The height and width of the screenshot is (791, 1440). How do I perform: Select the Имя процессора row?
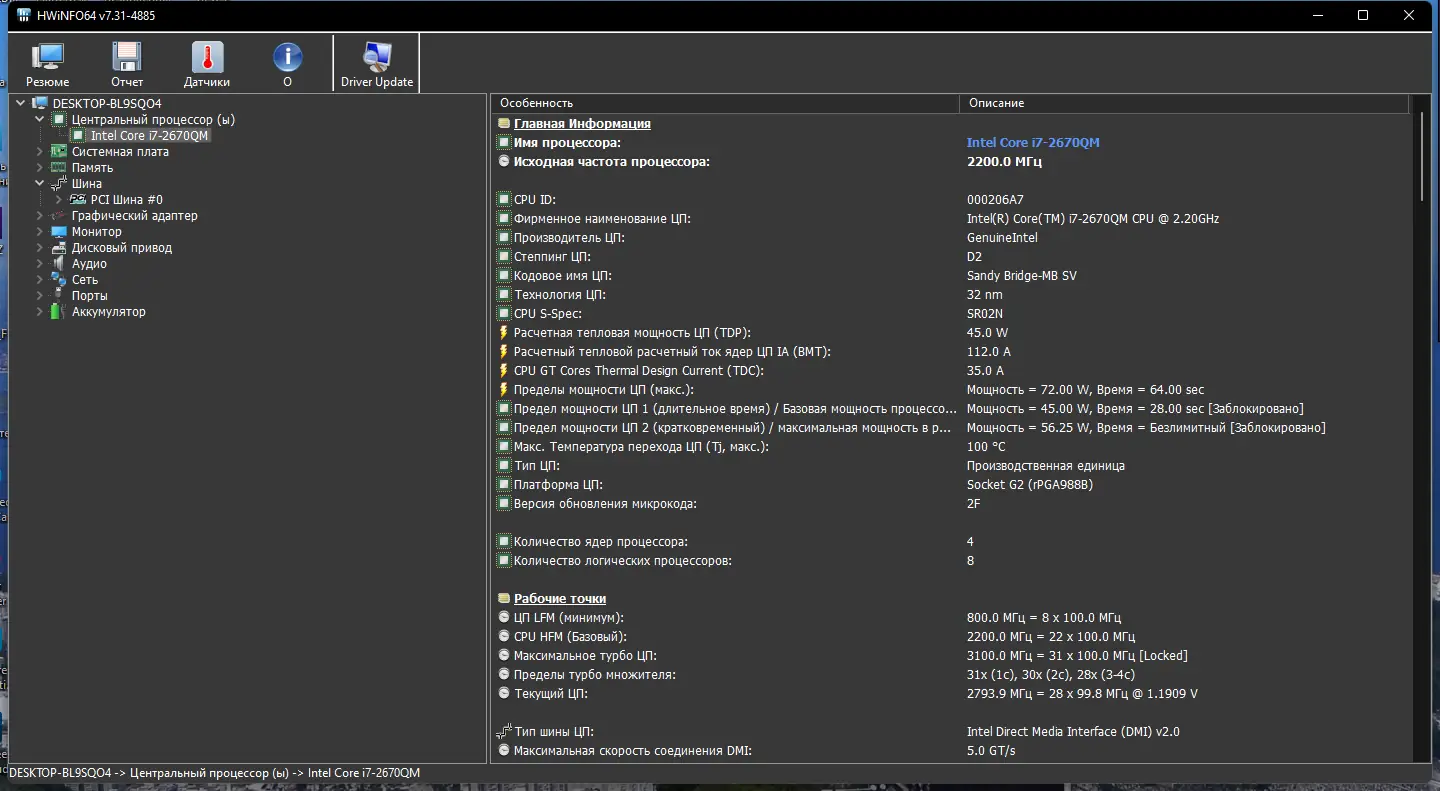tap(567, 143)
